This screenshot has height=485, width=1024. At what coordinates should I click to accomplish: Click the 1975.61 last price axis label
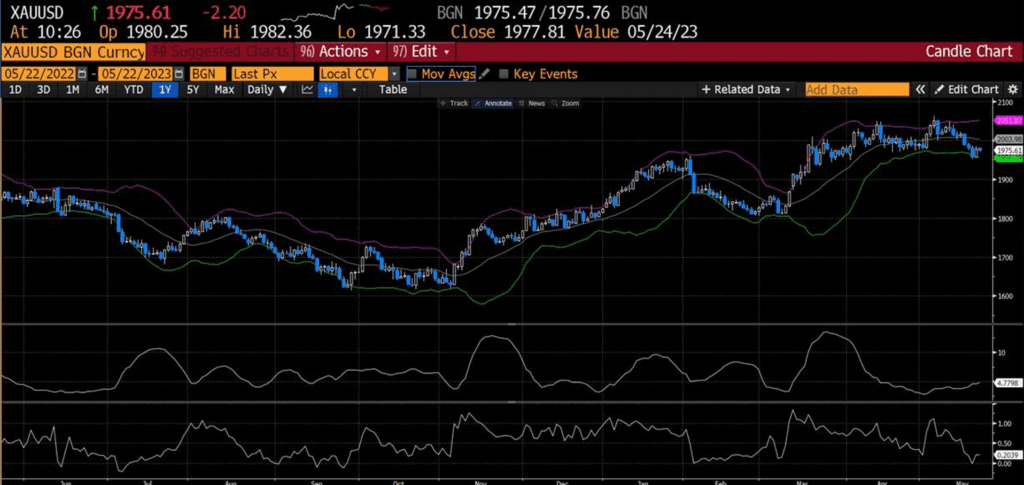(1008, 151)
